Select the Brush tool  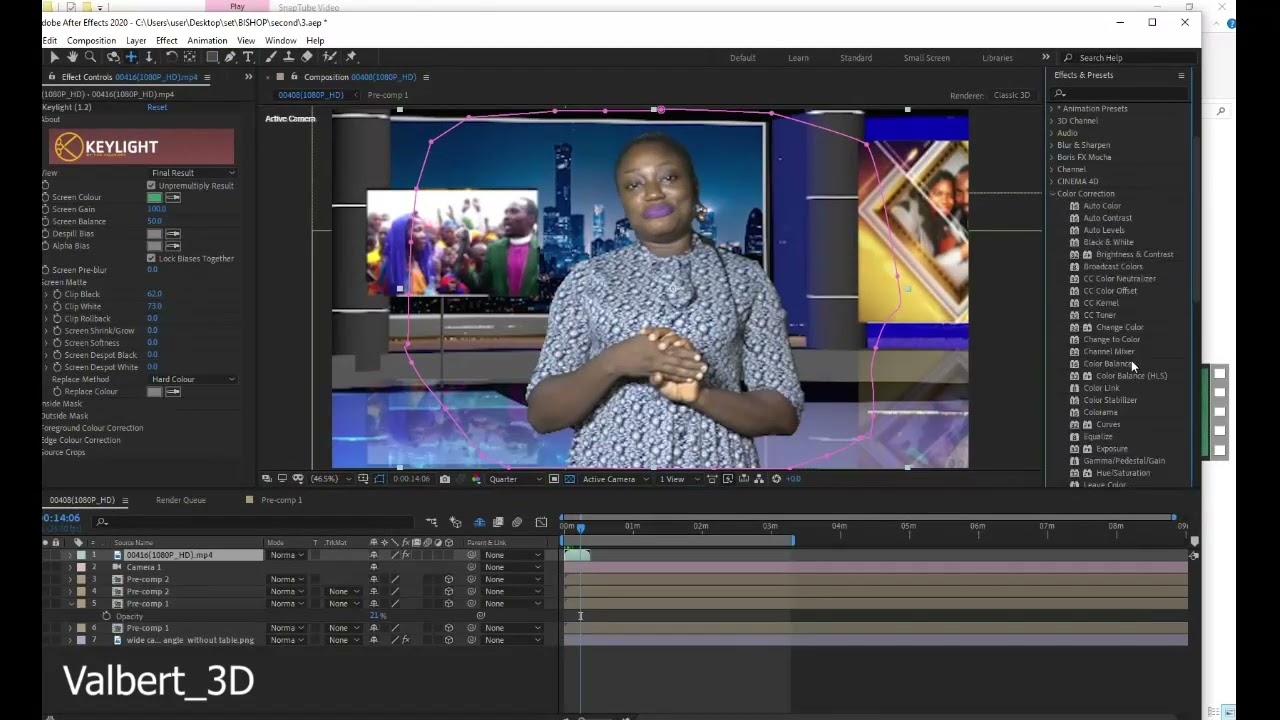[x=271, y=57]
